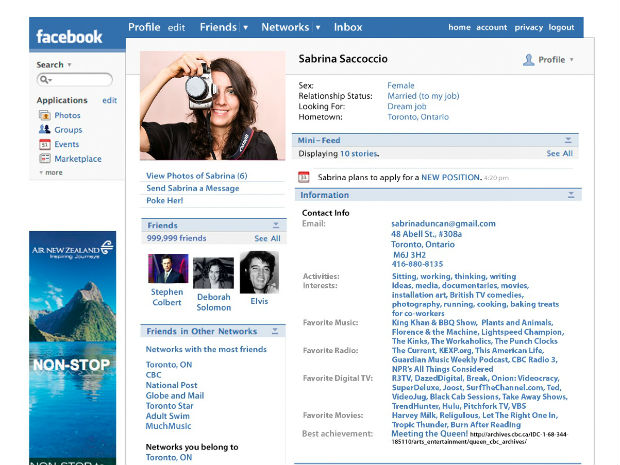
Task: Open Deborah Solomon's friend thumbnail
Action: (x=214, y=273)
